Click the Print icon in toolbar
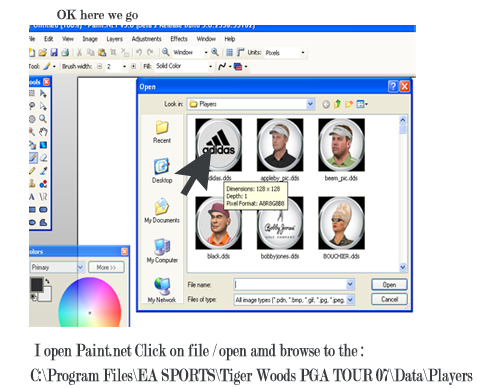The width and height of the screenshot is (477, 389). click(65, 52)
